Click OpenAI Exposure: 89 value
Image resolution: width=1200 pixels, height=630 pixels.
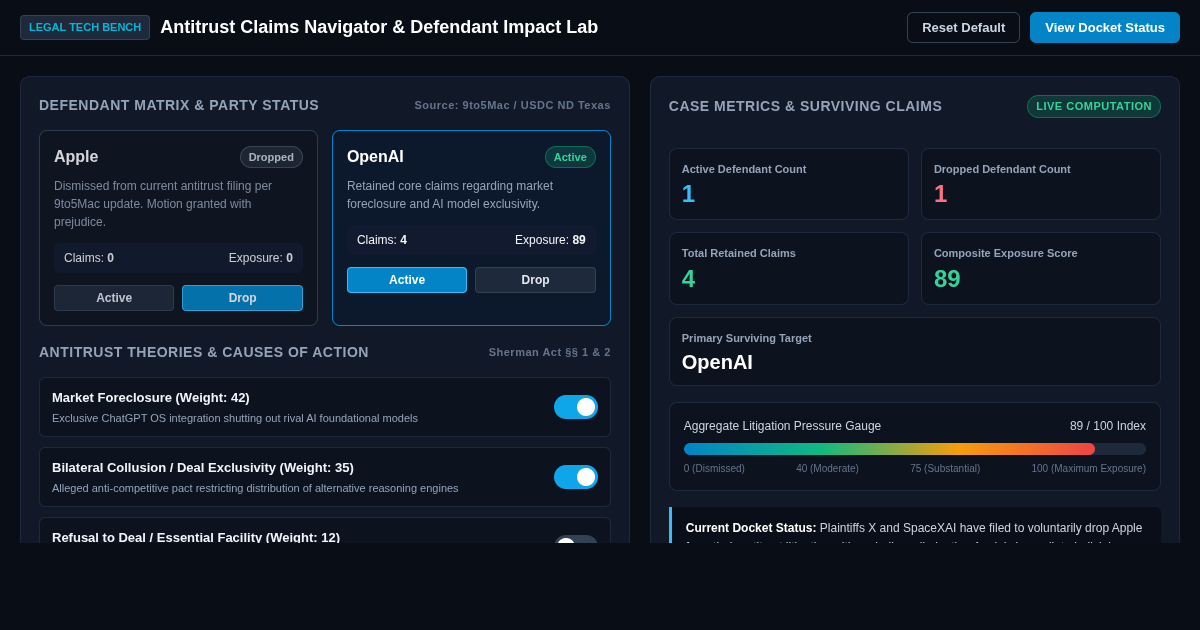(550, 240)
